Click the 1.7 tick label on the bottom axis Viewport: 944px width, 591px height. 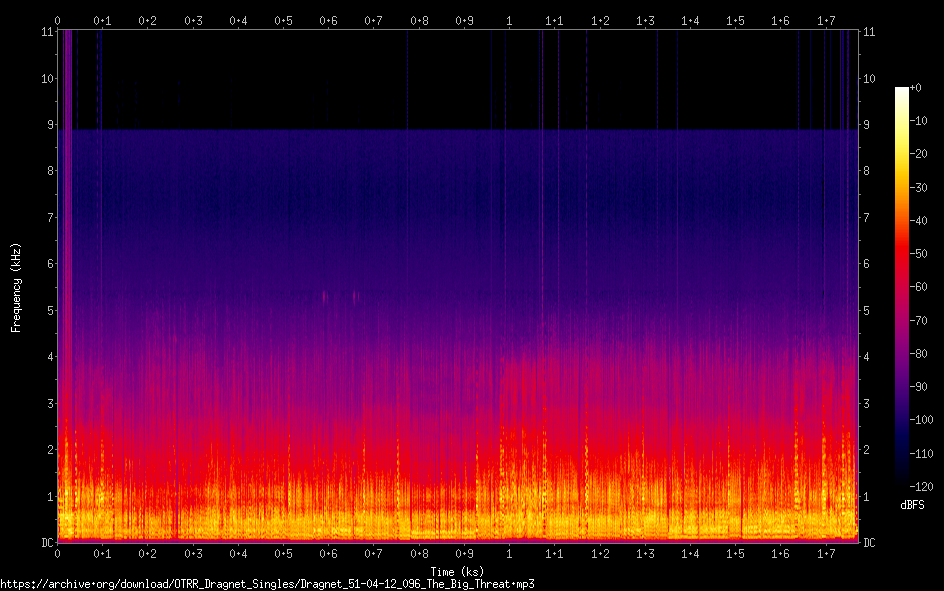[x=826, y=553]
